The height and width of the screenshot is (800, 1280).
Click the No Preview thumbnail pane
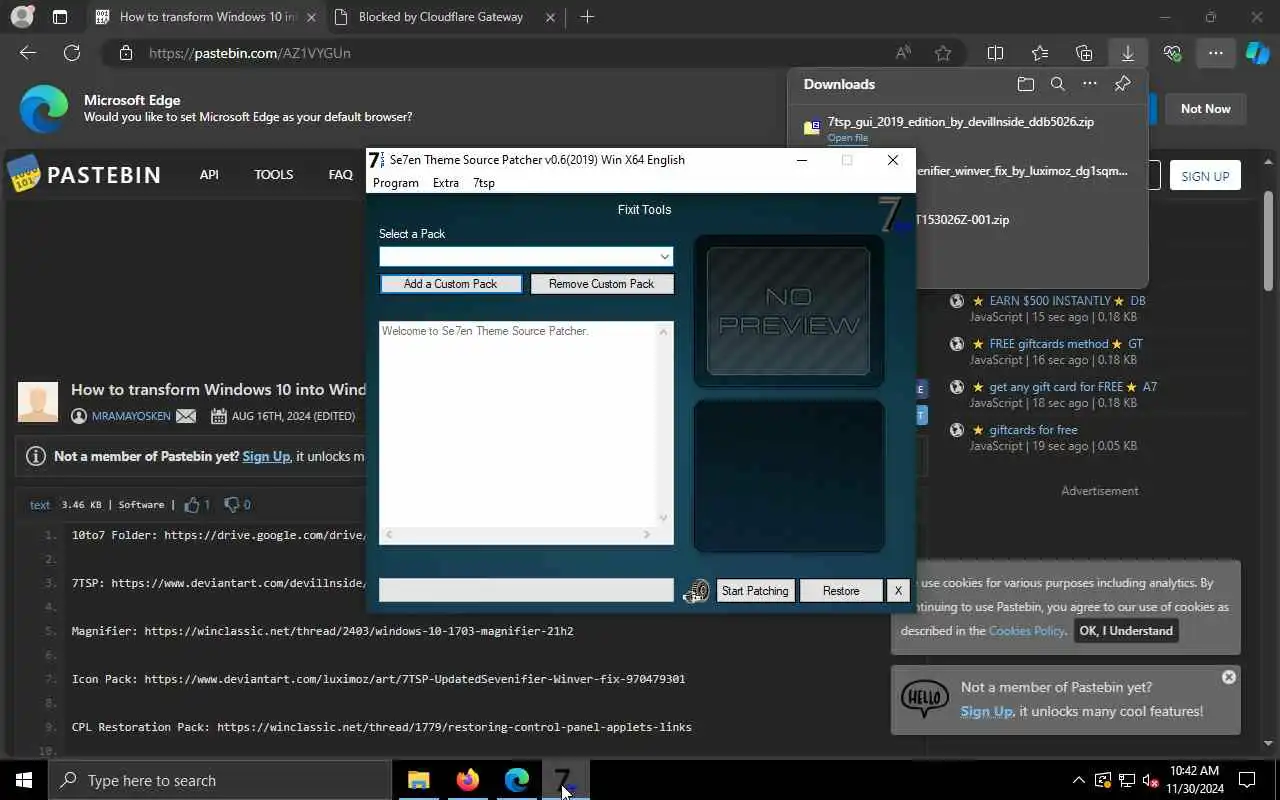[x=789, y=311]
